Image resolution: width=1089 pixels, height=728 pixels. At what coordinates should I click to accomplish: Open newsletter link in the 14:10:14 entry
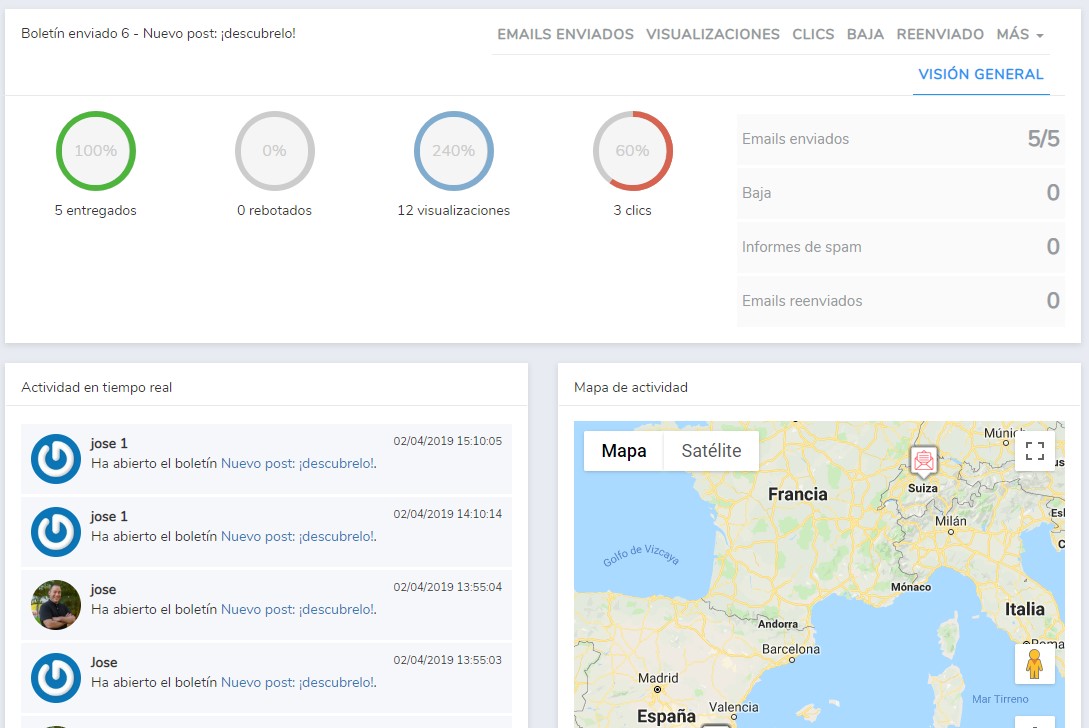298,536
